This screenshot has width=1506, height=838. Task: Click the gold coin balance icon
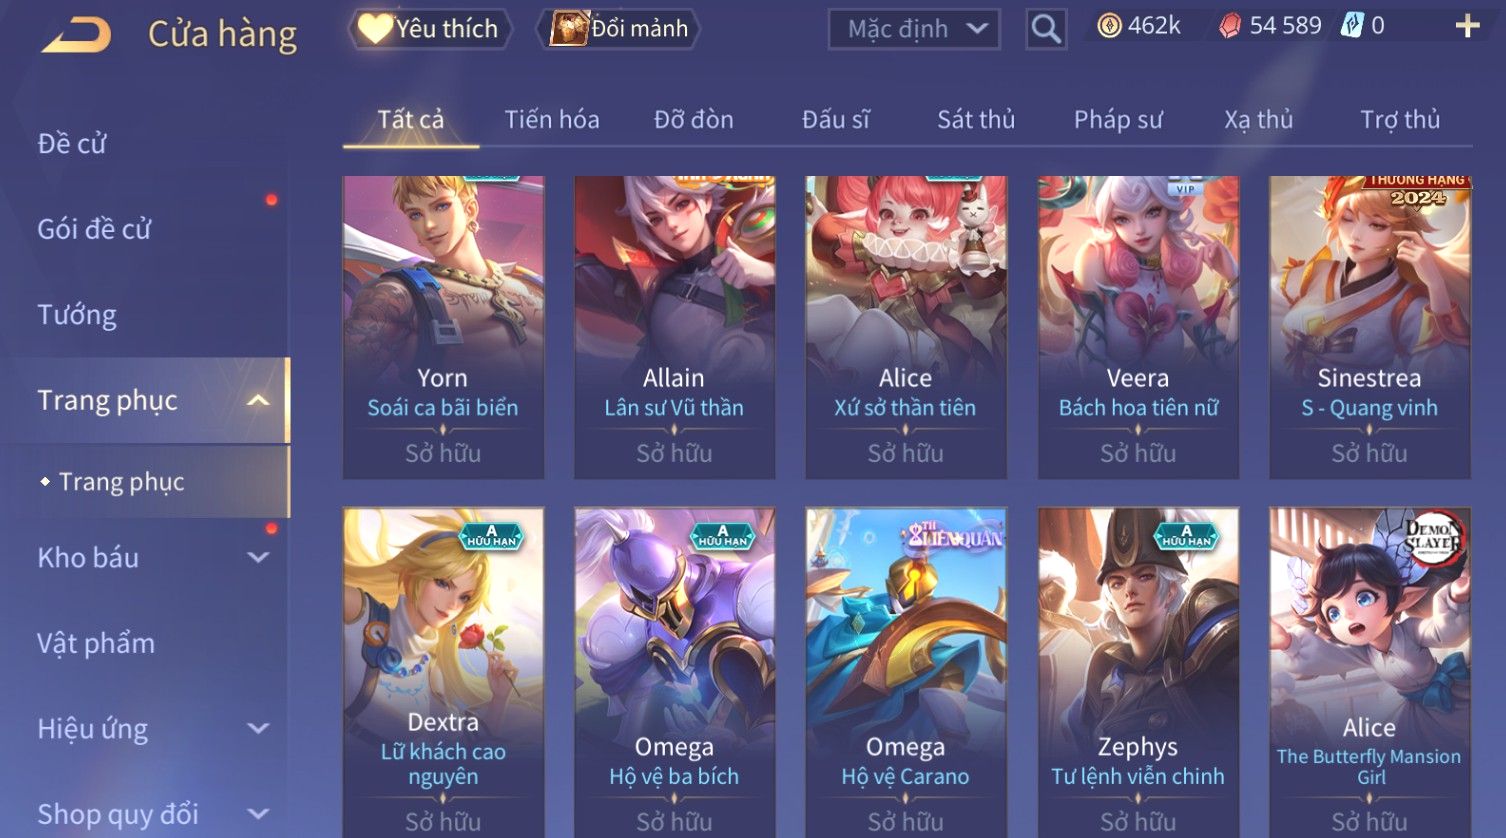click(x=1110, y=26)
